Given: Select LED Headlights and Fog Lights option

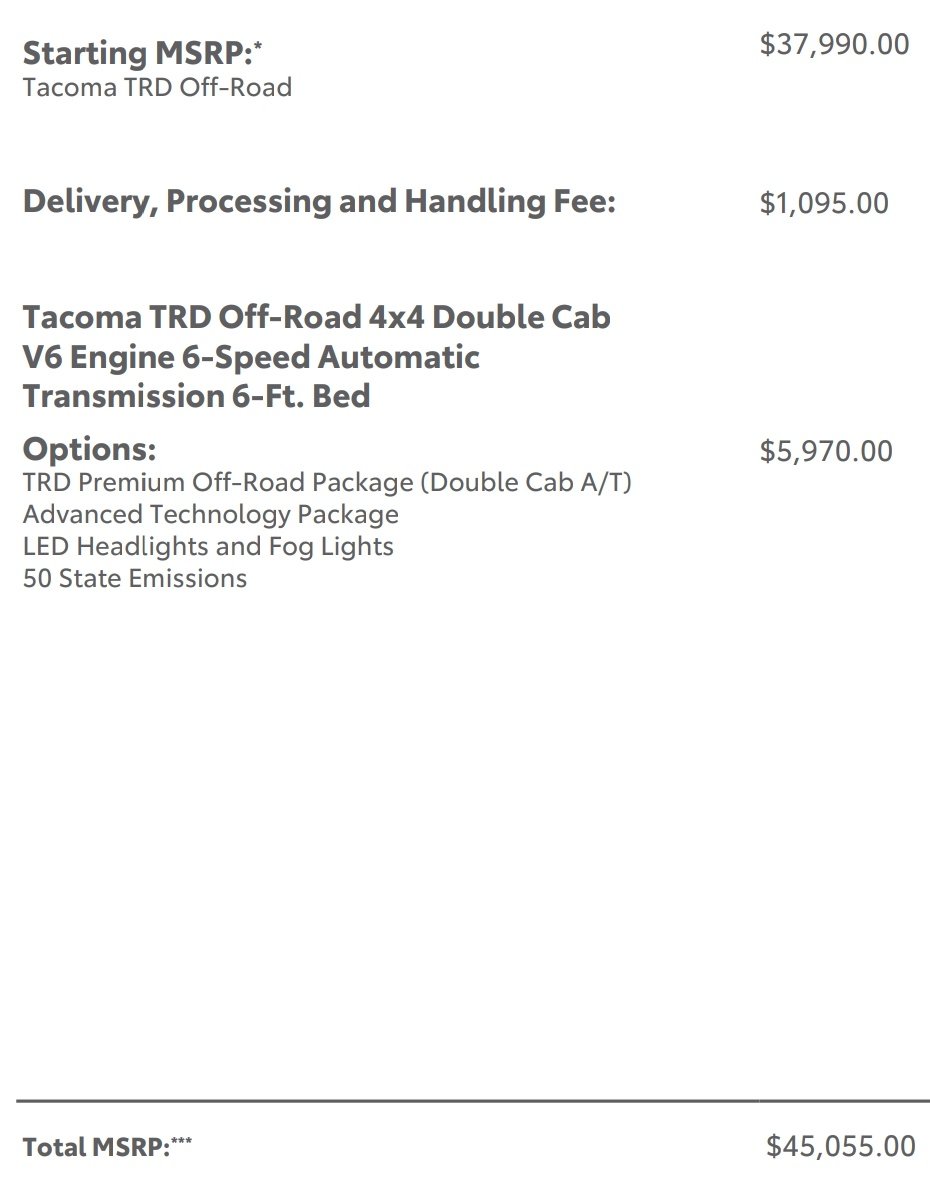Looking at the screenshot, I should (x=208, y=547).
